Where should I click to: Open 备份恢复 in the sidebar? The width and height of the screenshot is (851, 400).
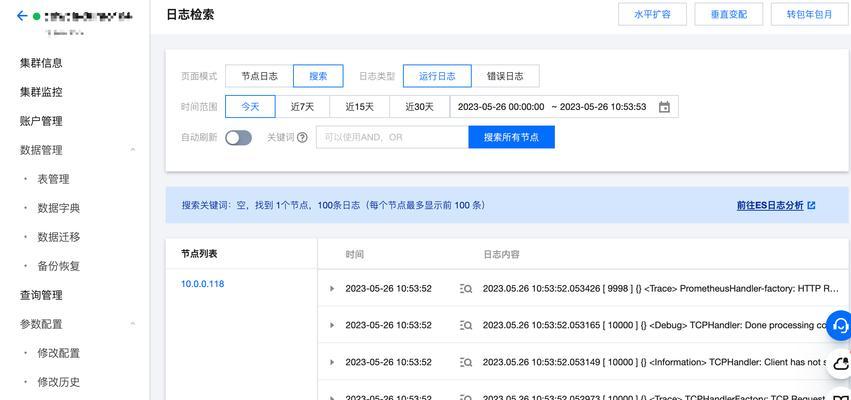[59, 266]
